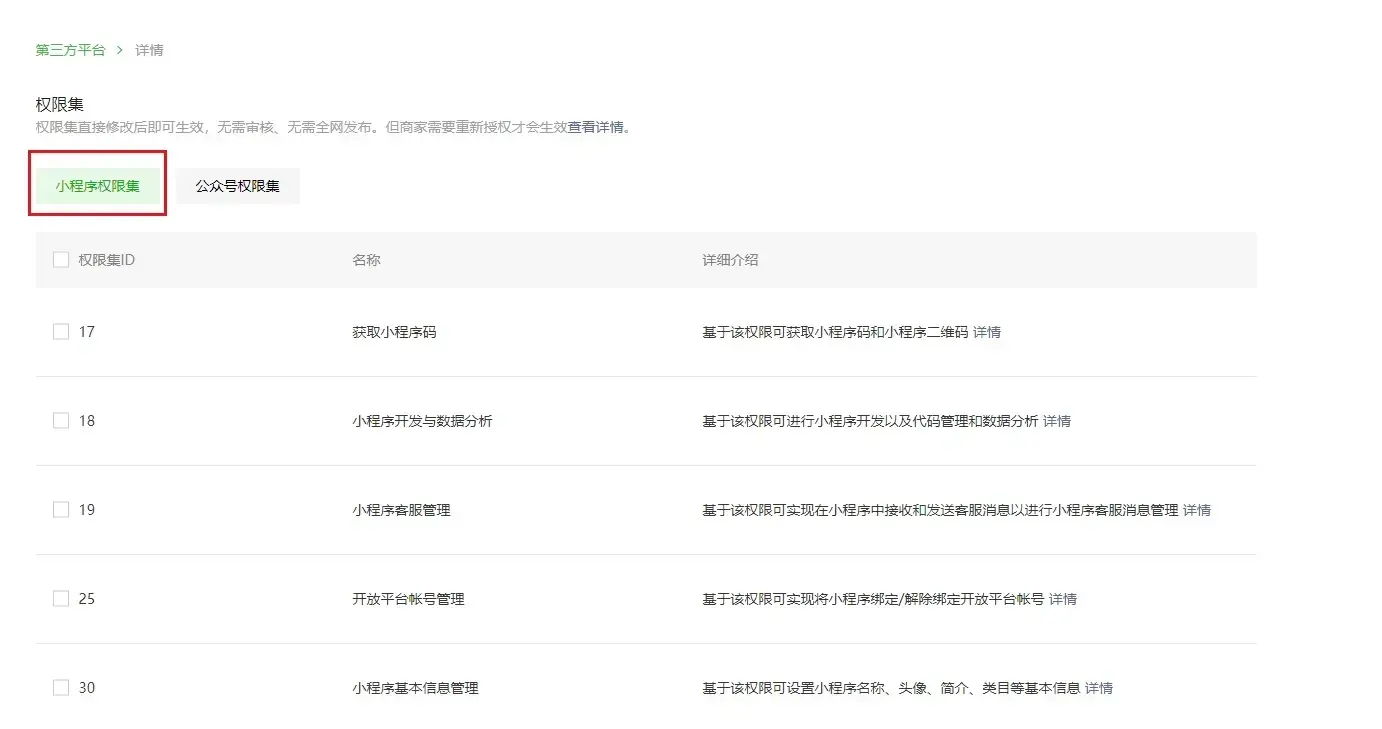Click the 获取小程序码 permission name
Viewport: 1382px width, 729px height.
pos(394,332)
